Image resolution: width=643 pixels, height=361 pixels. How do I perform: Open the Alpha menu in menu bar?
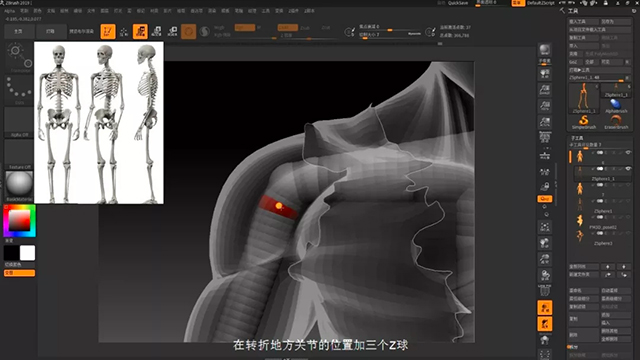9,11
